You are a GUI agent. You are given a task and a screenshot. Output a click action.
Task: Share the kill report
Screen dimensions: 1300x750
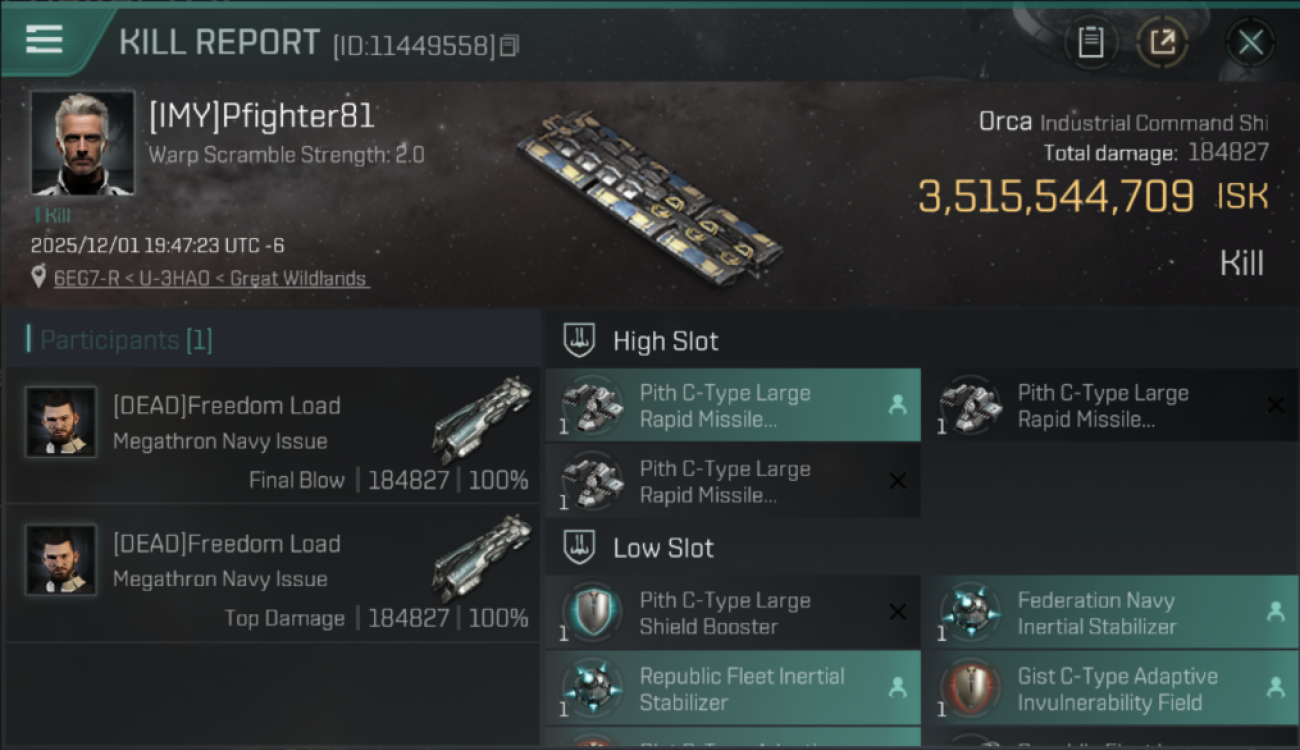[x=1162, y=42]
